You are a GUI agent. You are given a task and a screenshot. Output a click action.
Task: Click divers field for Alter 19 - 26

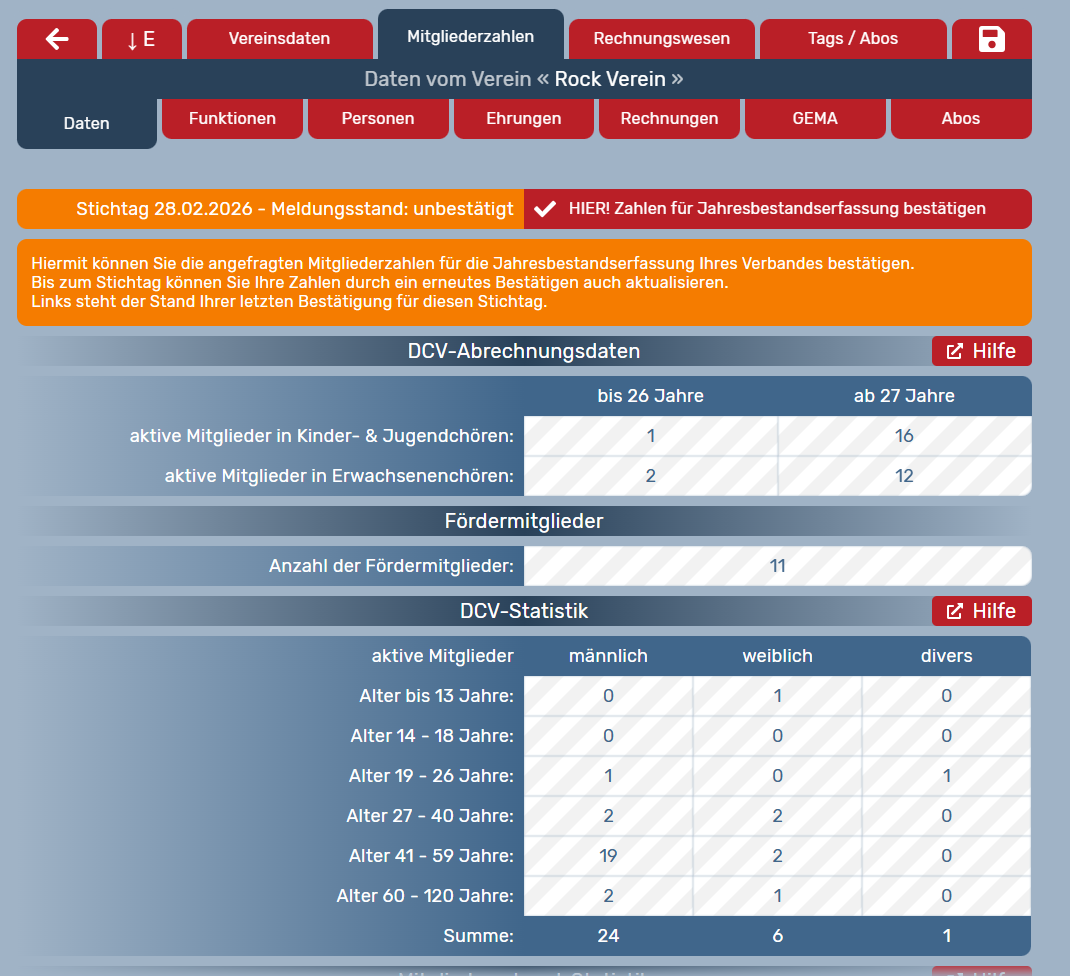946,776
